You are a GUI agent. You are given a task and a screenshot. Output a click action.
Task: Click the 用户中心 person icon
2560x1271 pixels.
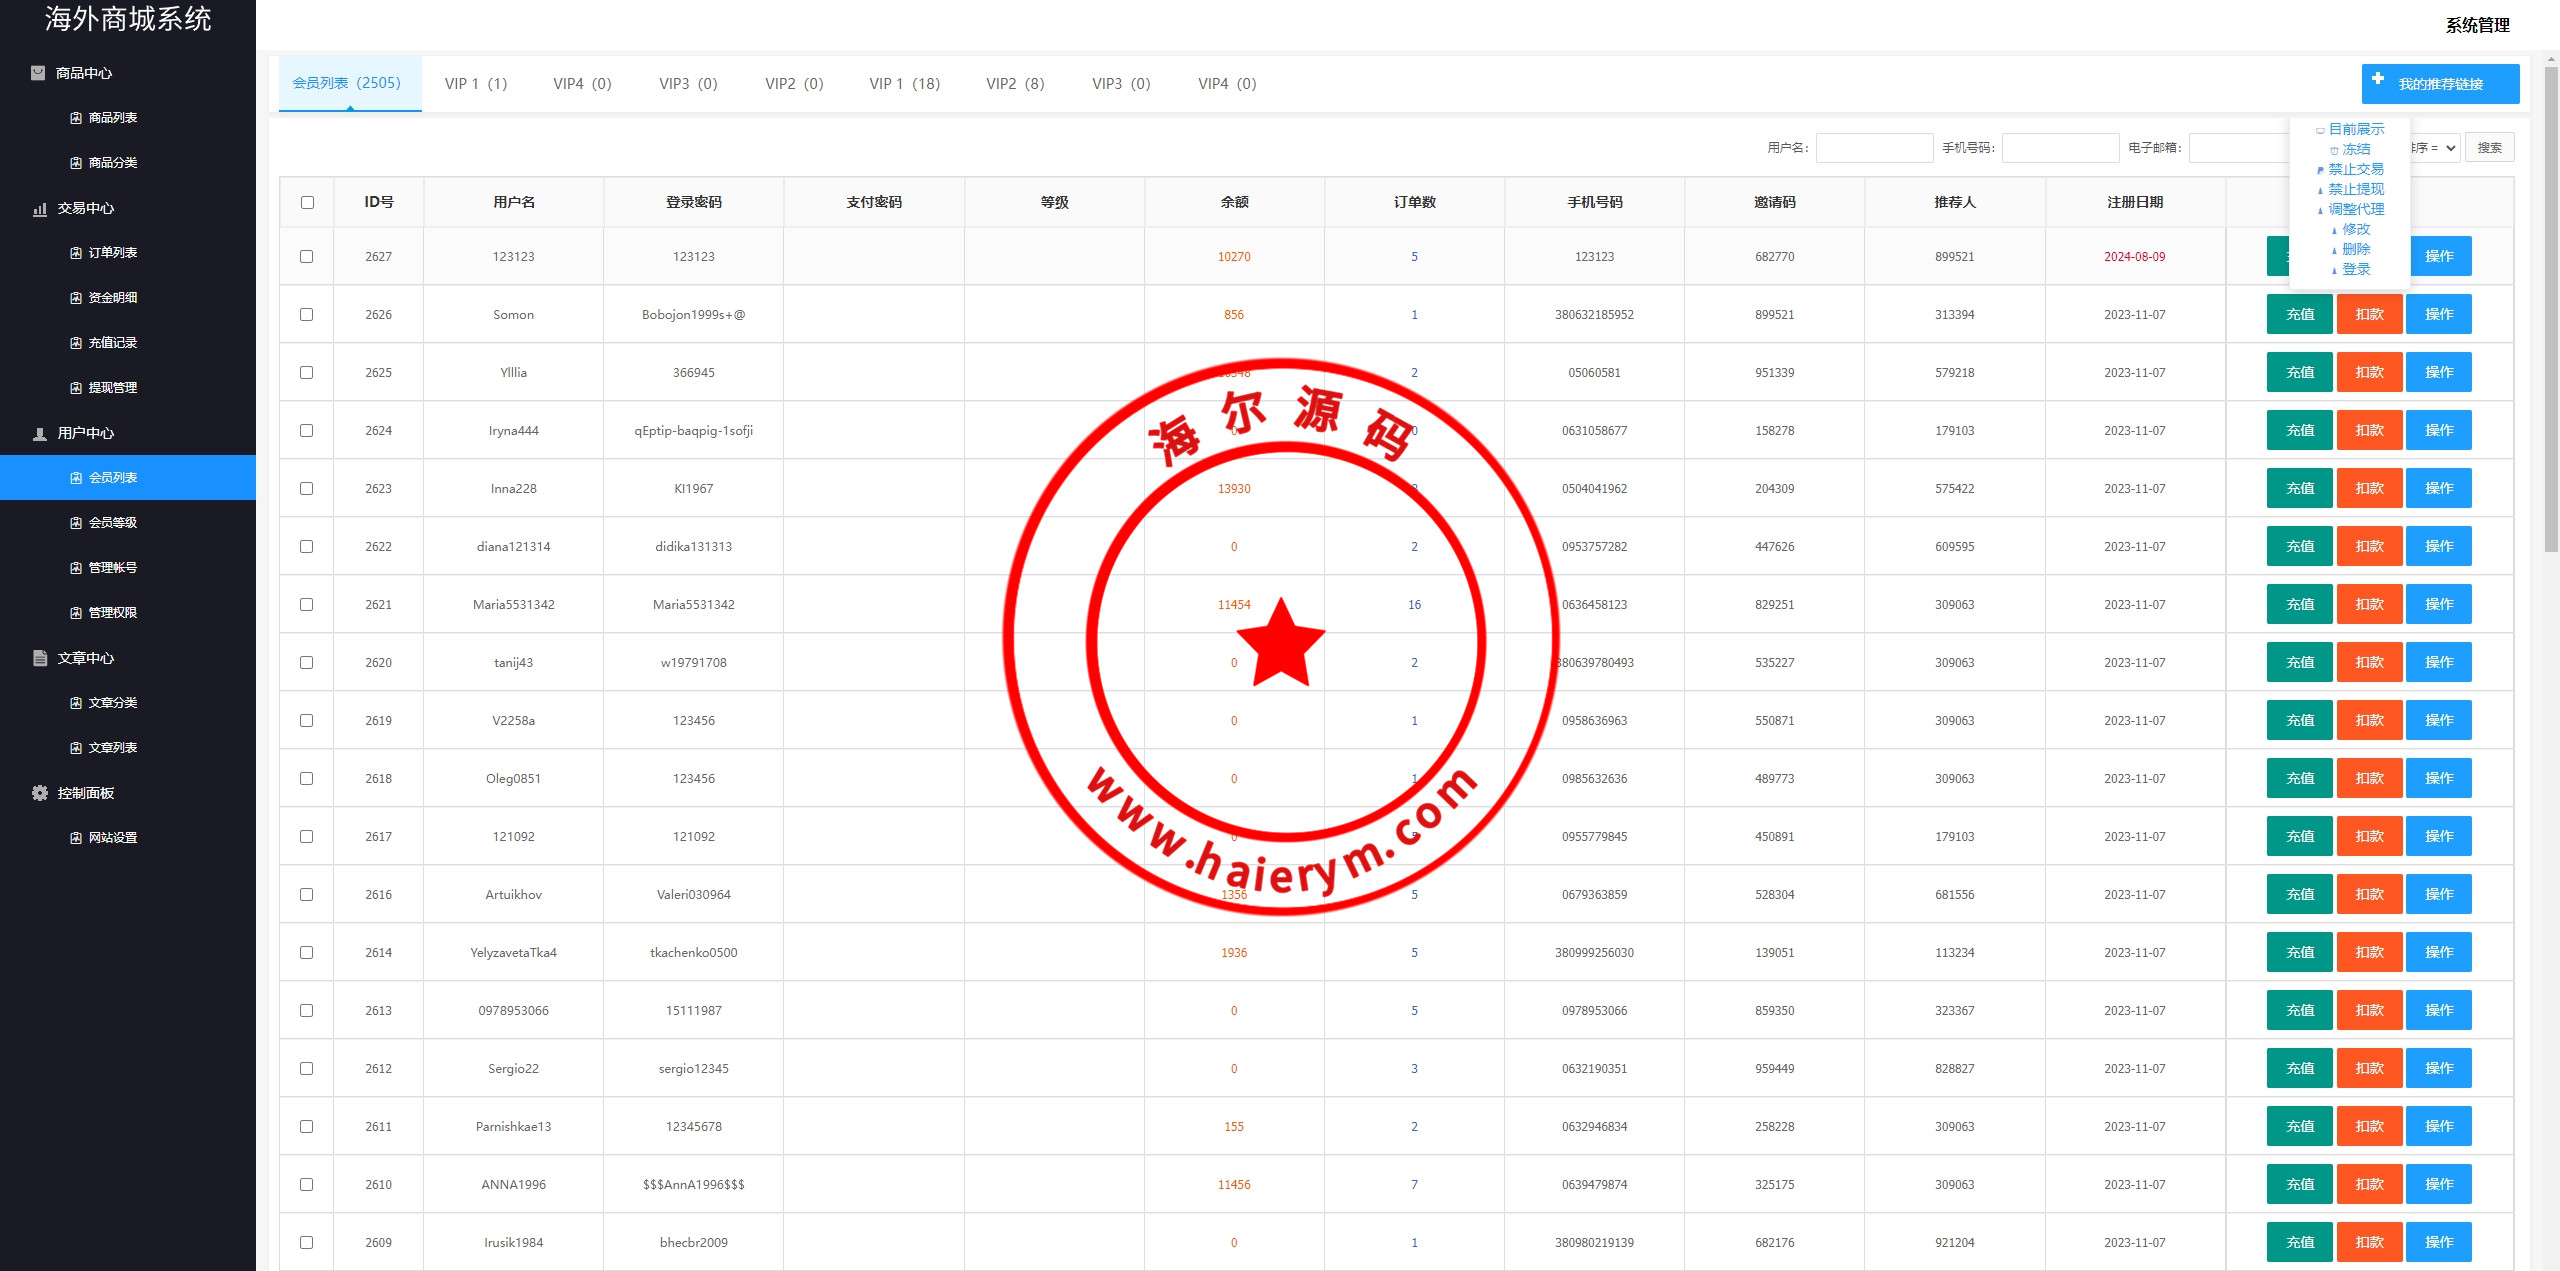click(40, 434)
